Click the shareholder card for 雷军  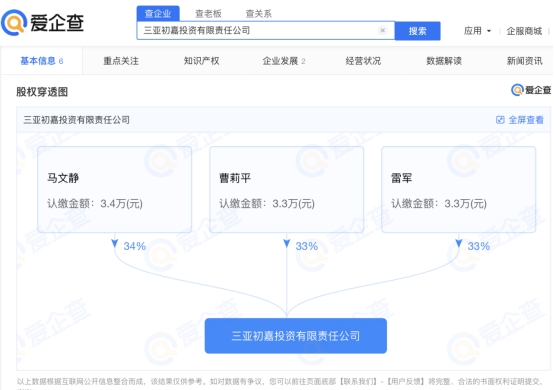459,190
